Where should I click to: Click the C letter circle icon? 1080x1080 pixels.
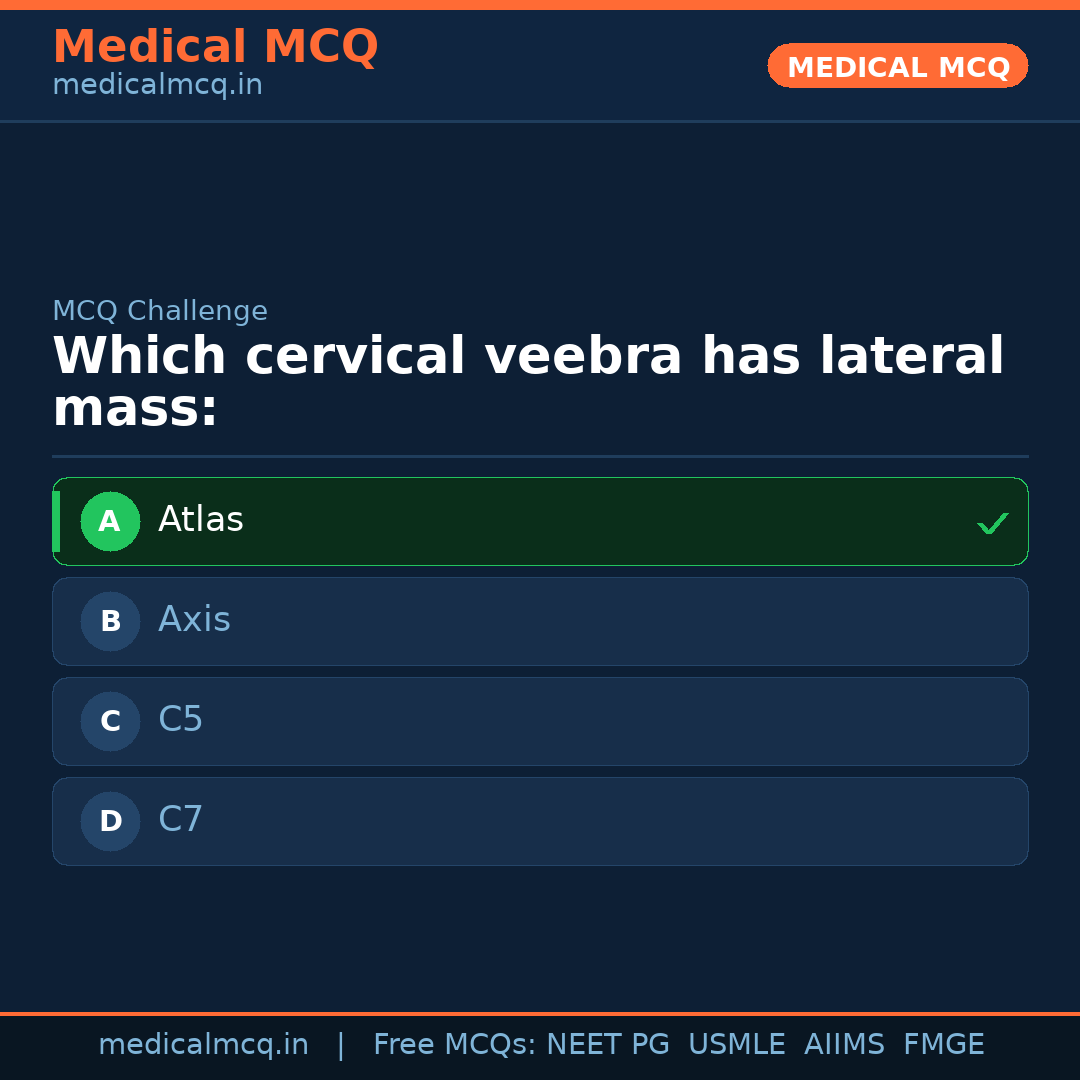[x=110, y=721]
